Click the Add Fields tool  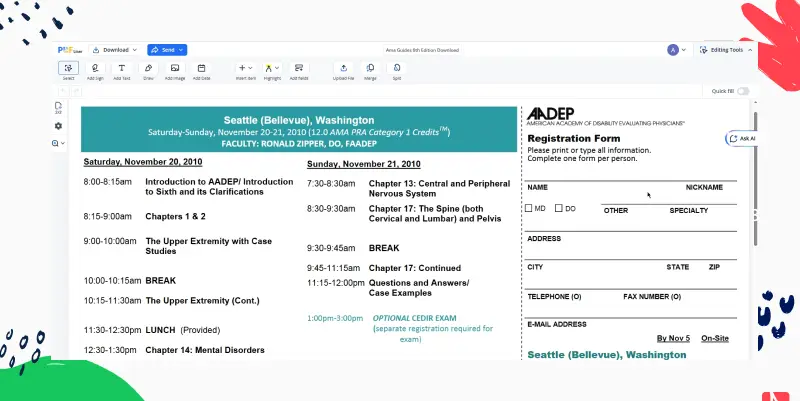click(299, 68)
